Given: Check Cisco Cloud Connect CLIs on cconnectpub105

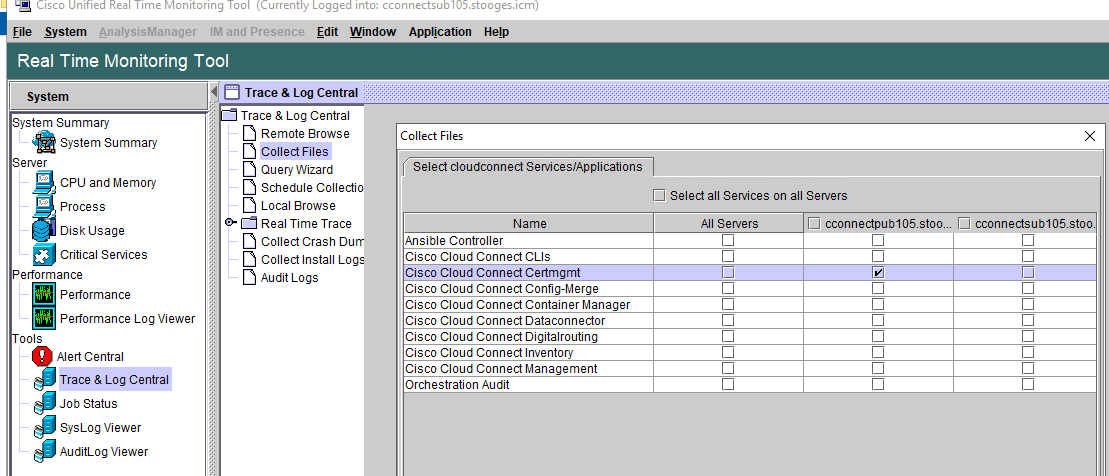Looking at the screenshot, I should (x=878, y=256).
